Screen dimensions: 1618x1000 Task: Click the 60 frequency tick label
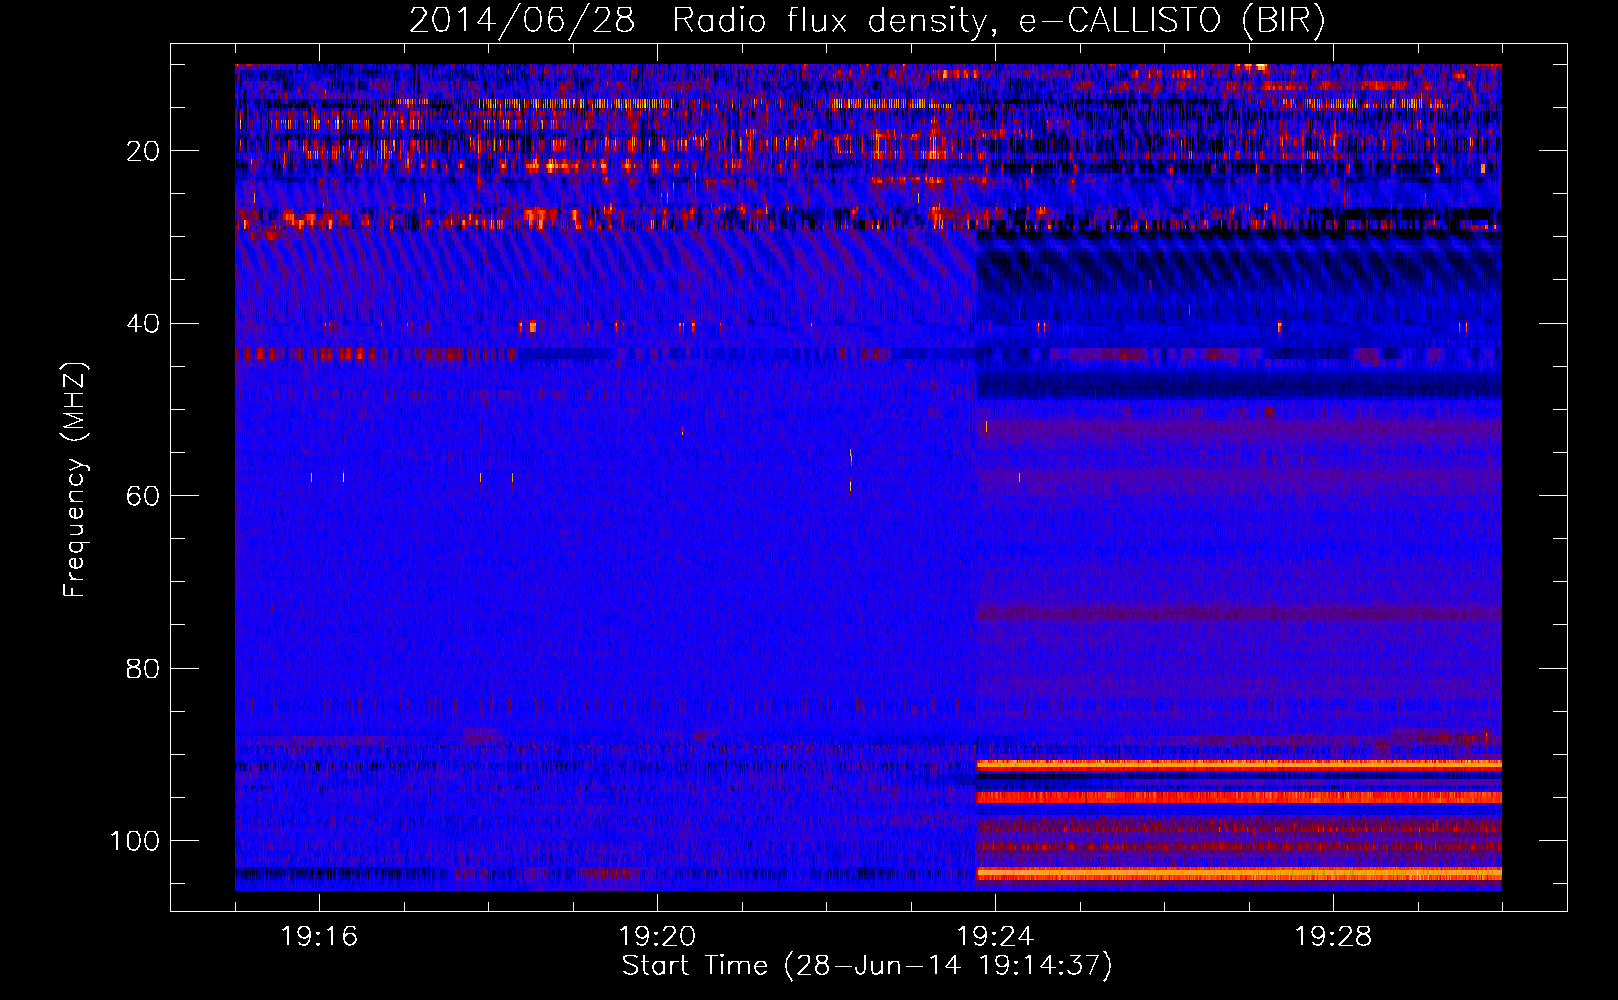144,496
